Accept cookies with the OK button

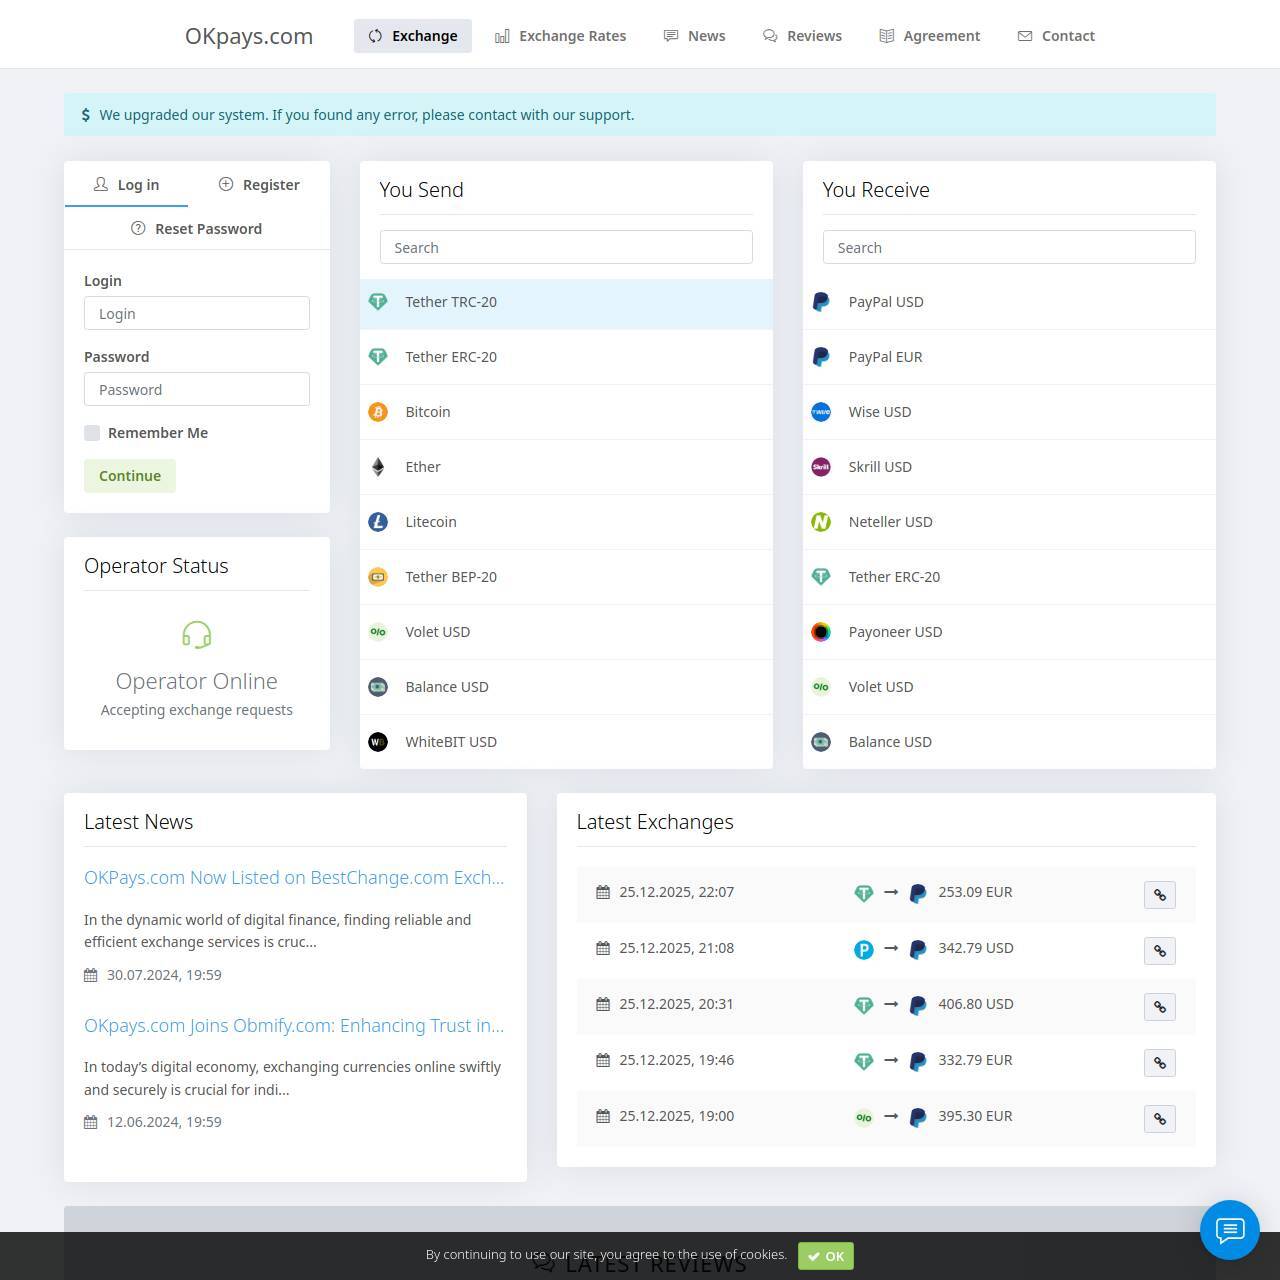[825, 1256]
